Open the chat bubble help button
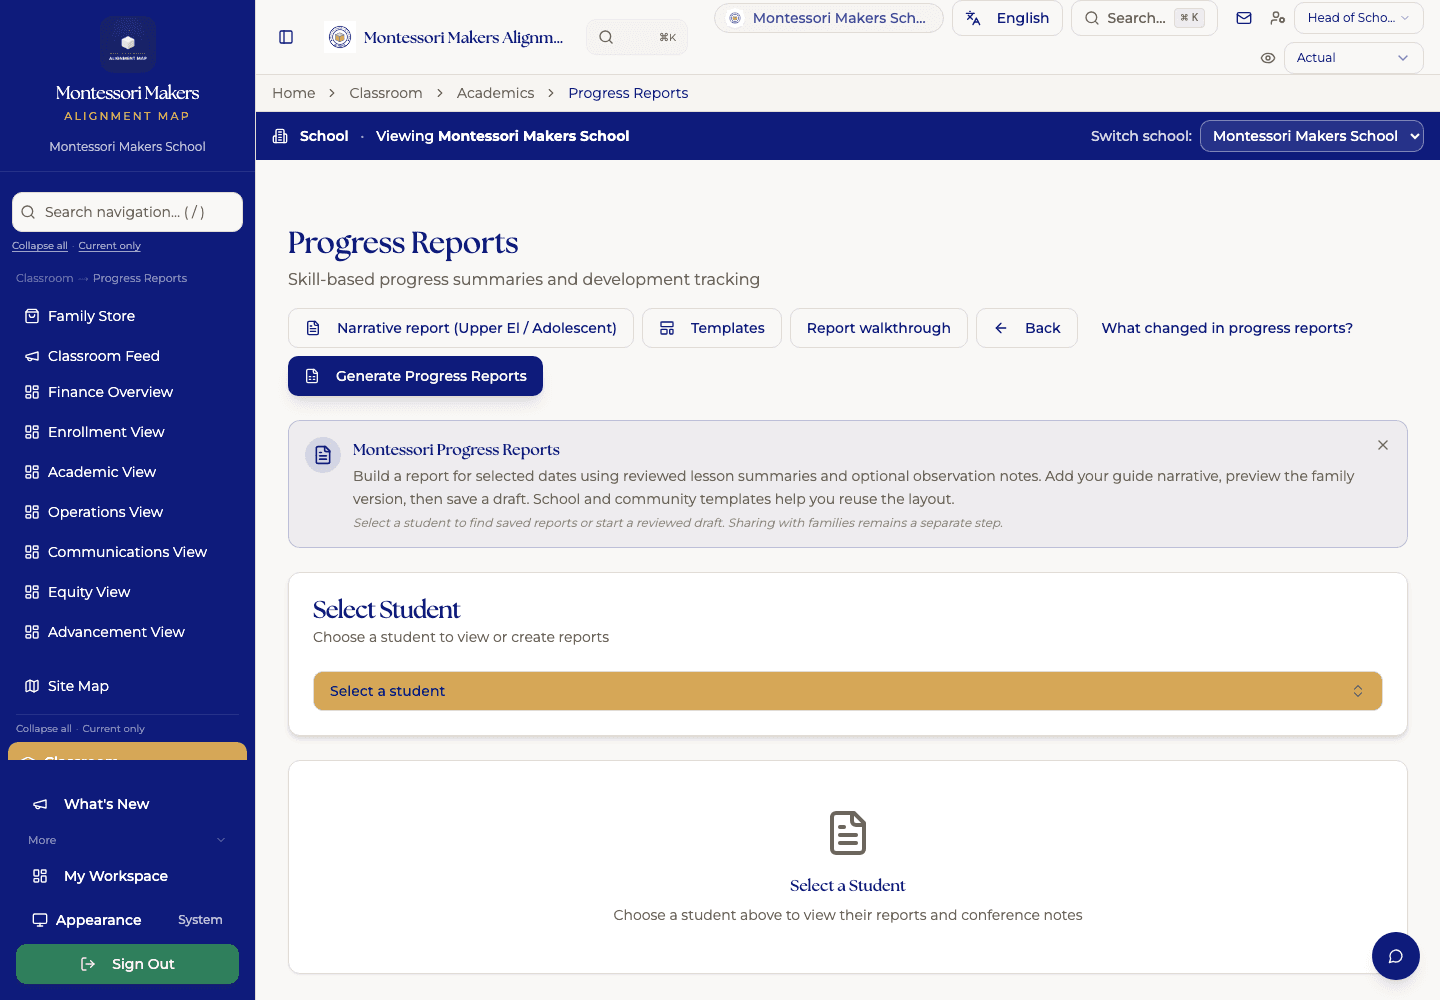The image size is (1440, 1000). point(1396,956)
